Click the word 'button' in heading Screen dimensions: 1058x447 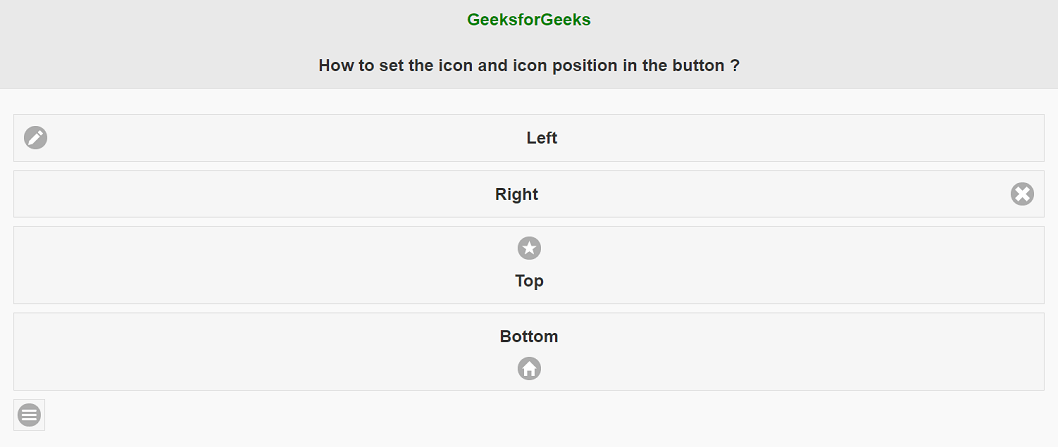point(698,66)
